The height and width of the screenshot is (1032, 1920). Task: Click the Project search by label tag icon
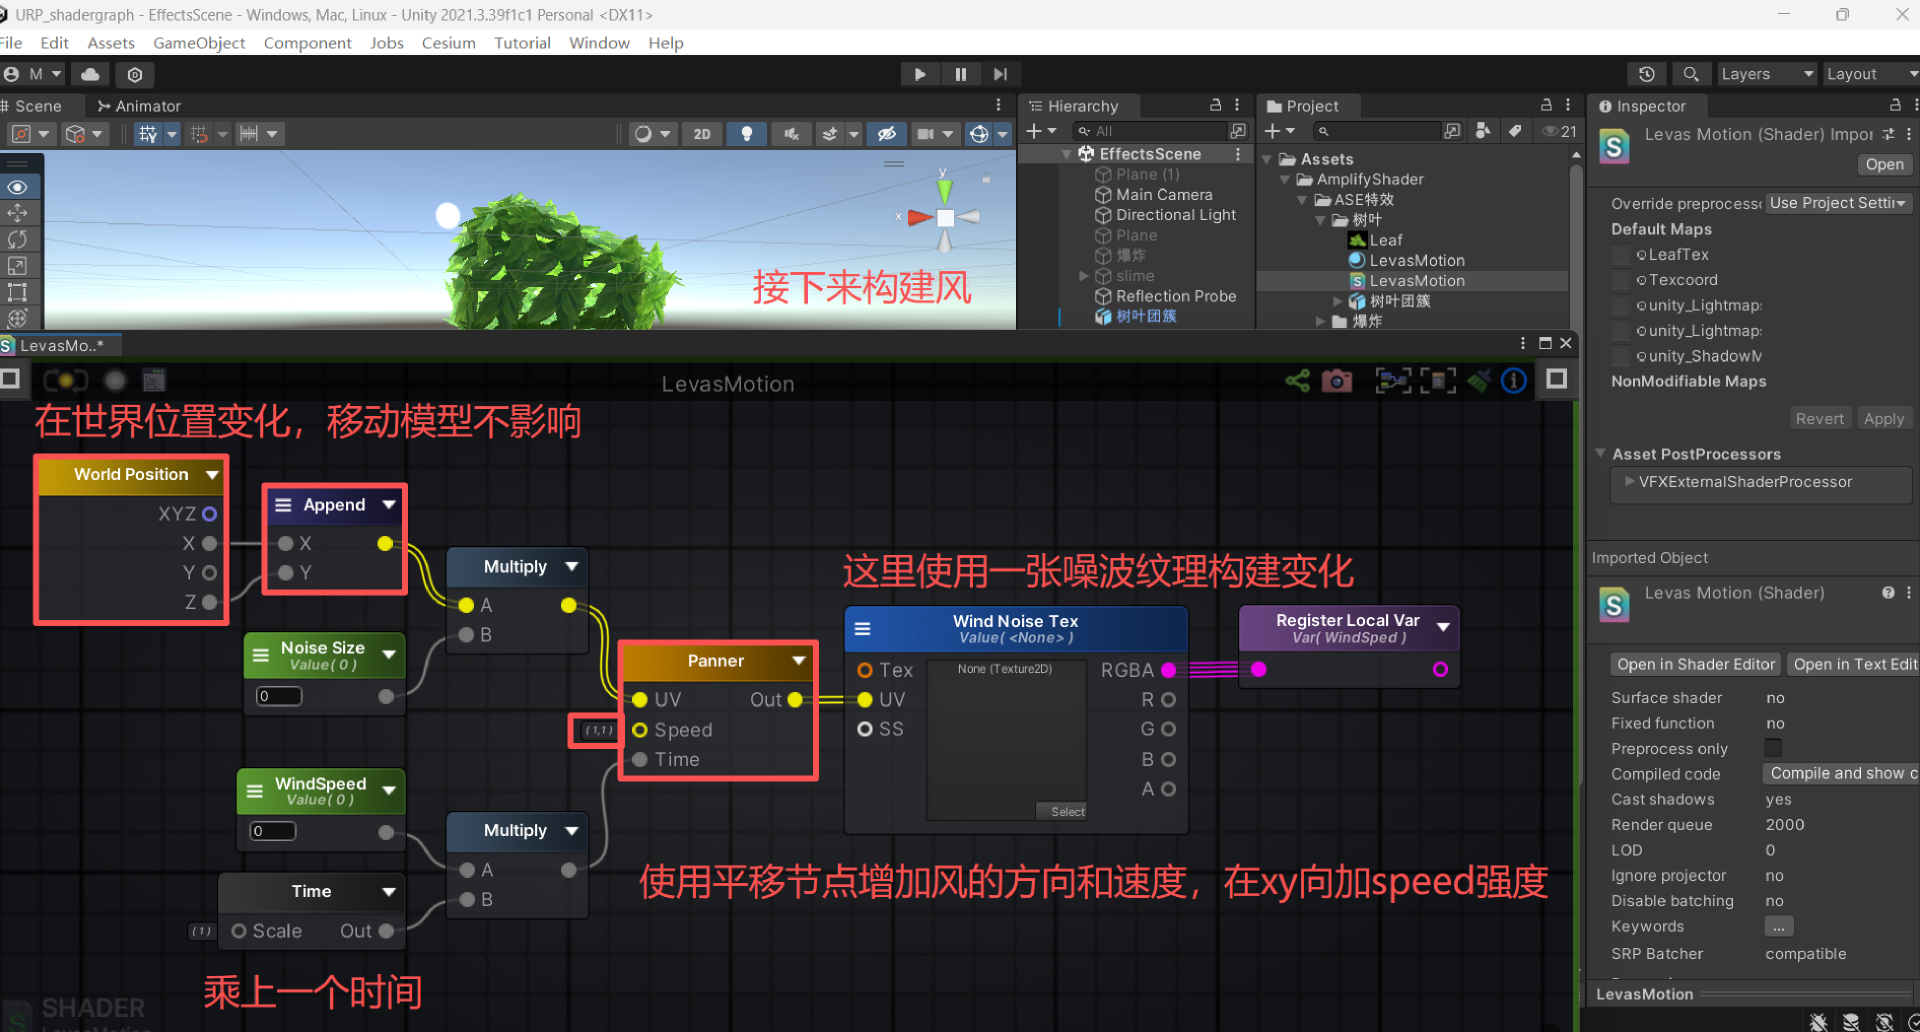[1515, 131]
